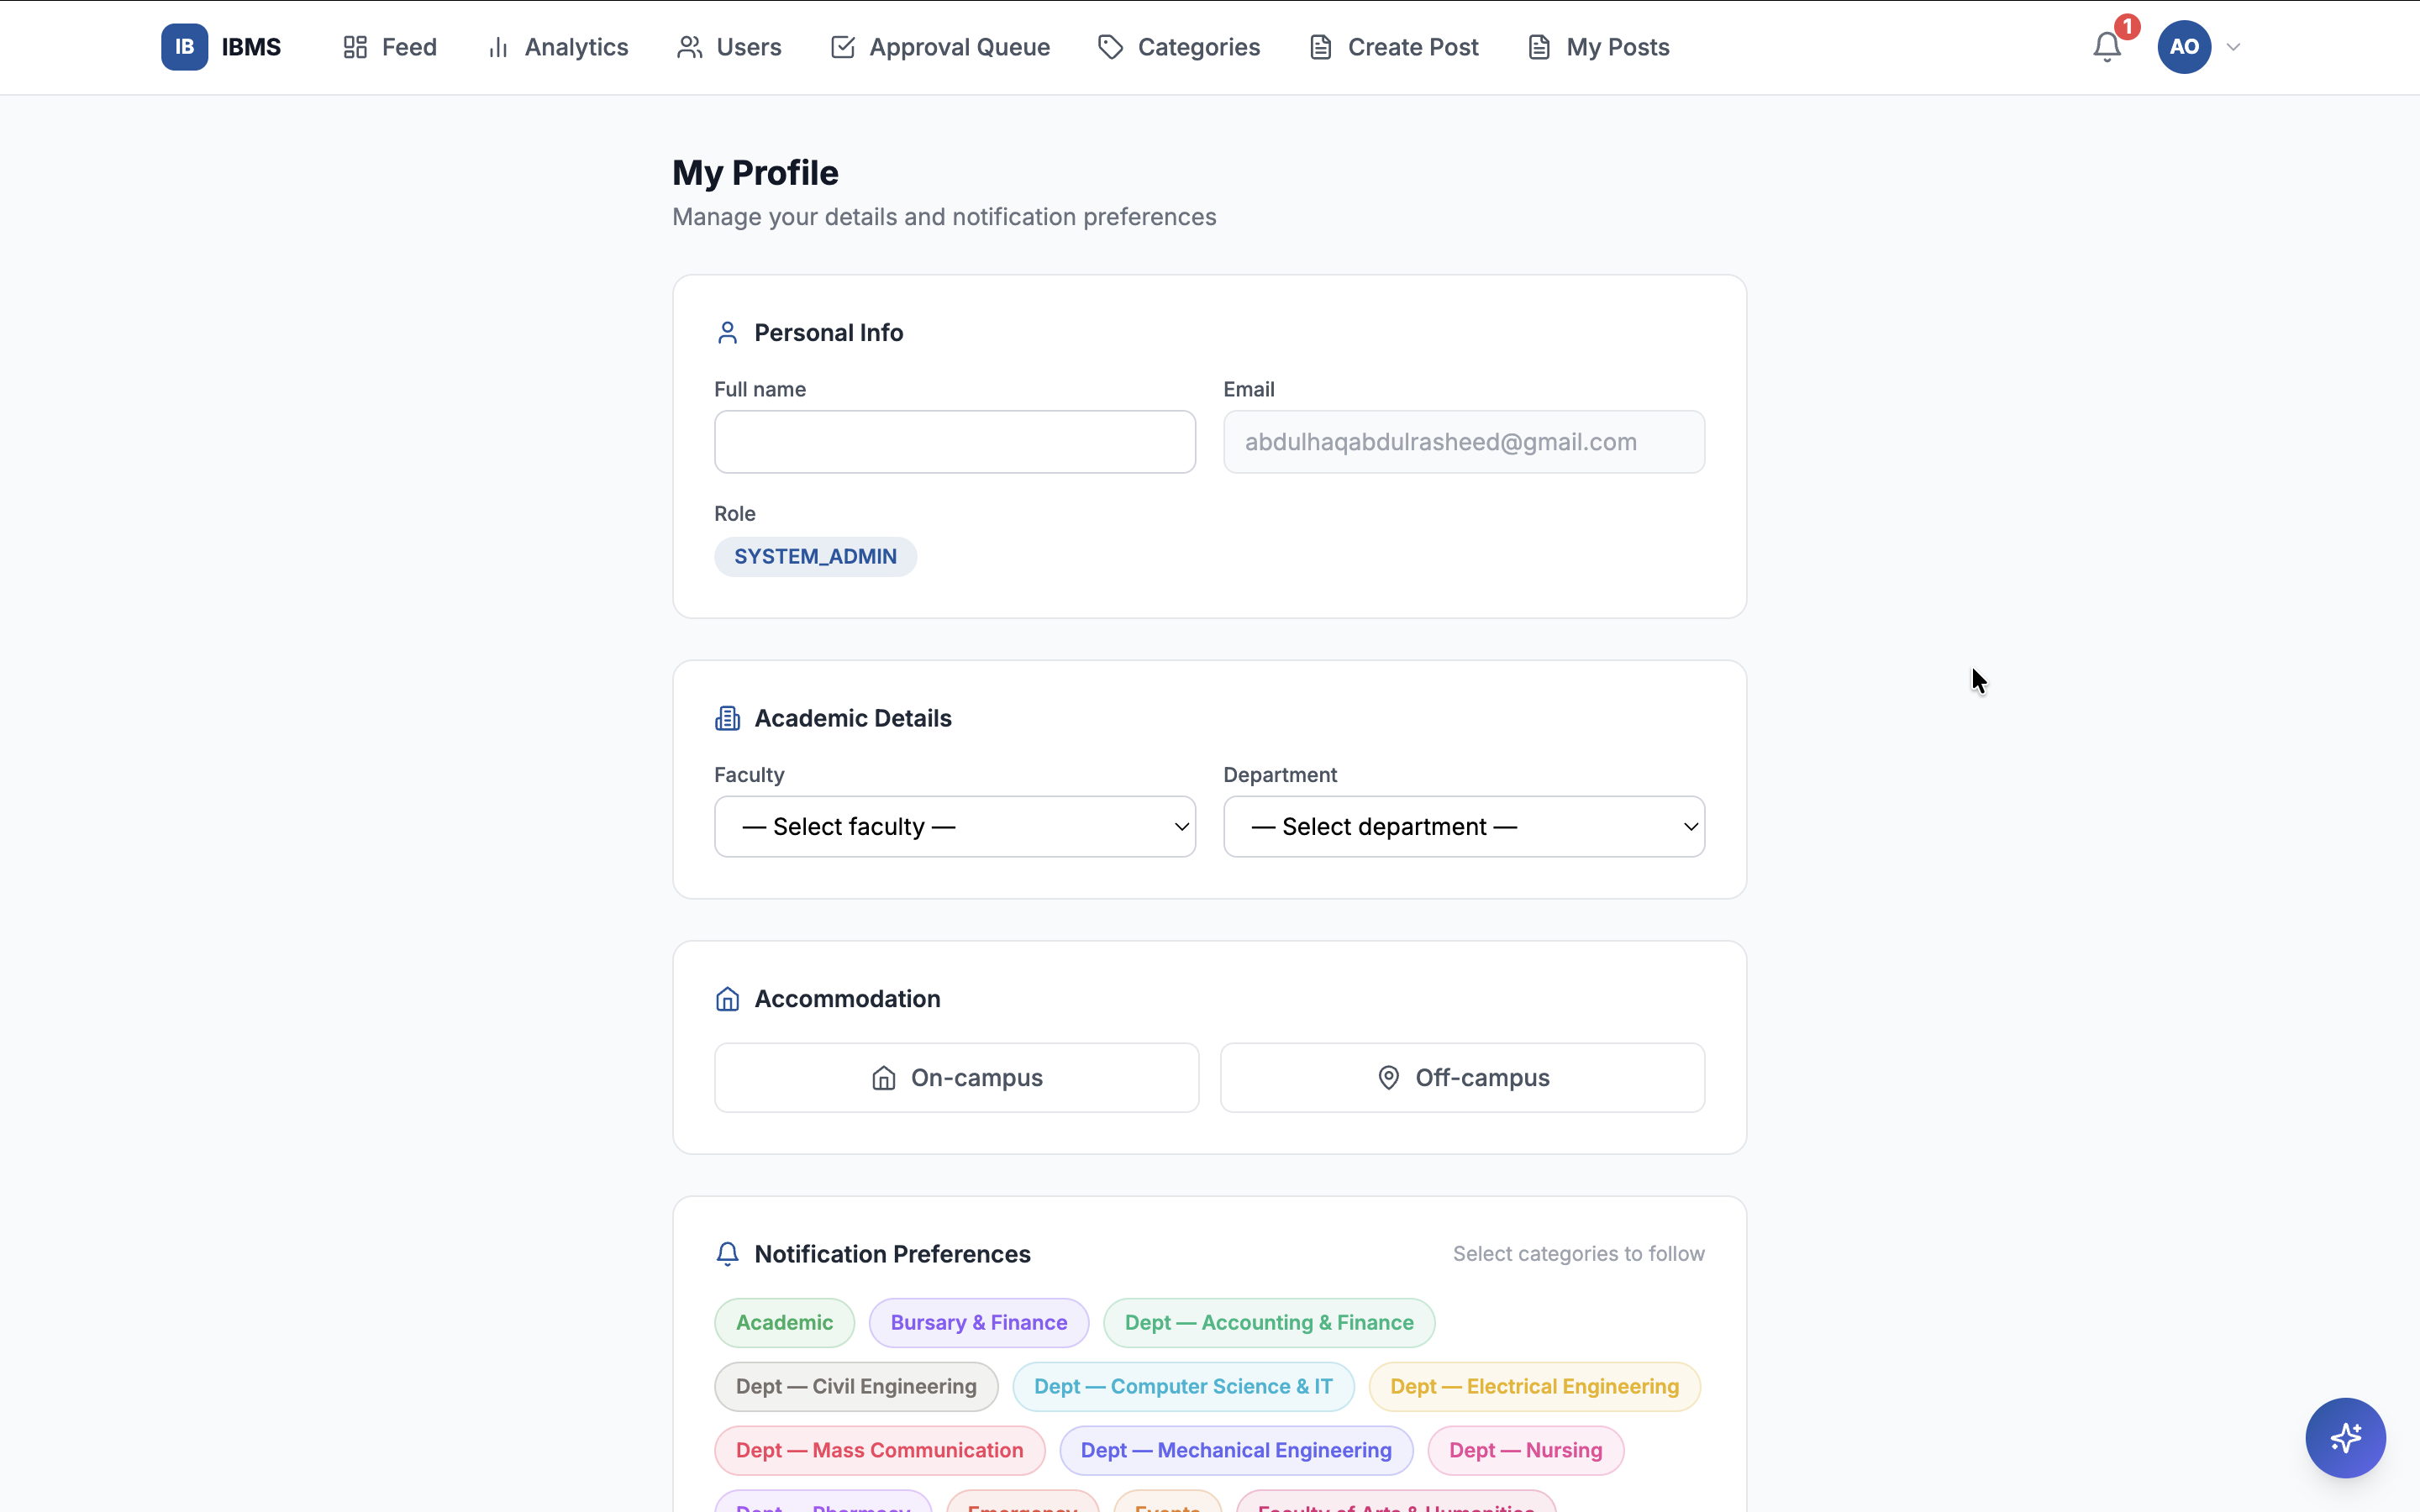The image size is (2420, 1512).
Task: Toggle the Academic category chip
Action: click(x=784, y=1322)
